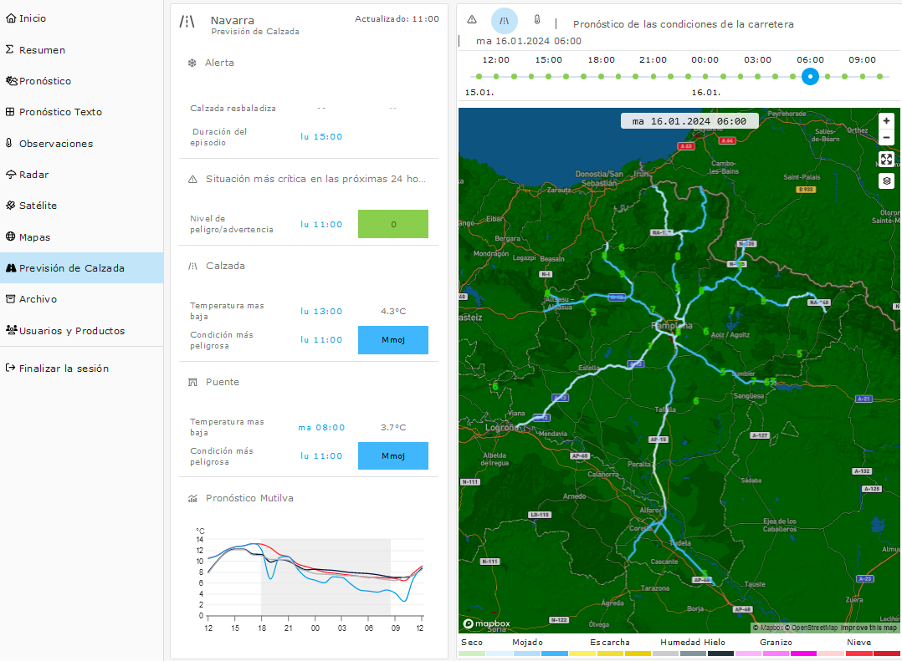Click the Mapbox logo on the map
Viewport: 902px width, 662px height.
tap(487, 623)
